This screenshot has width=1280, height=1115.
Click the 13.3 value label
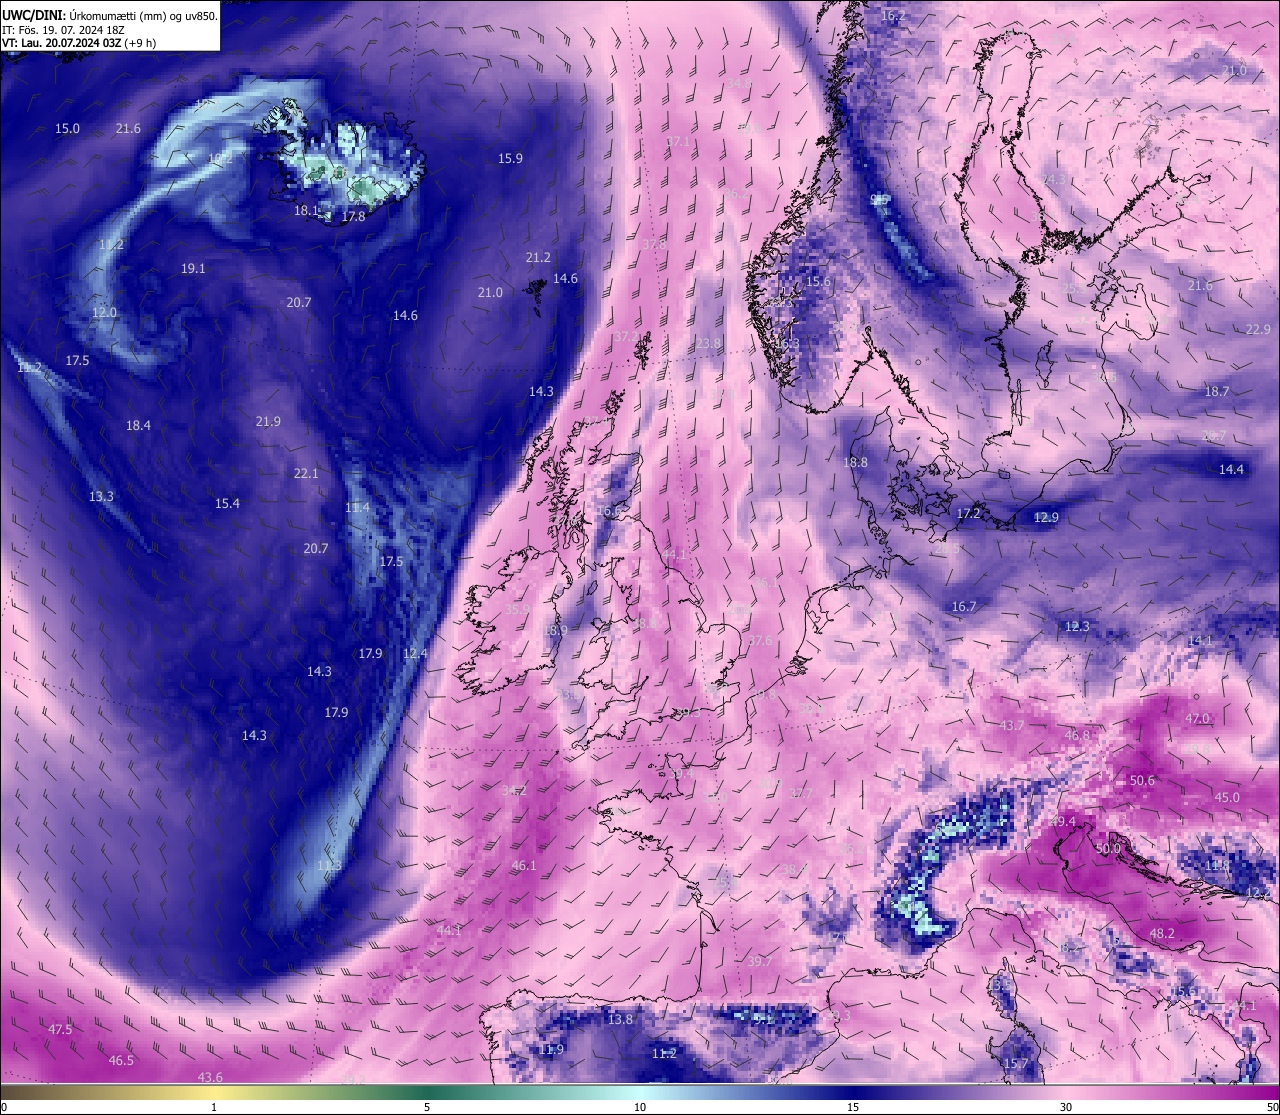click(101, 496)
